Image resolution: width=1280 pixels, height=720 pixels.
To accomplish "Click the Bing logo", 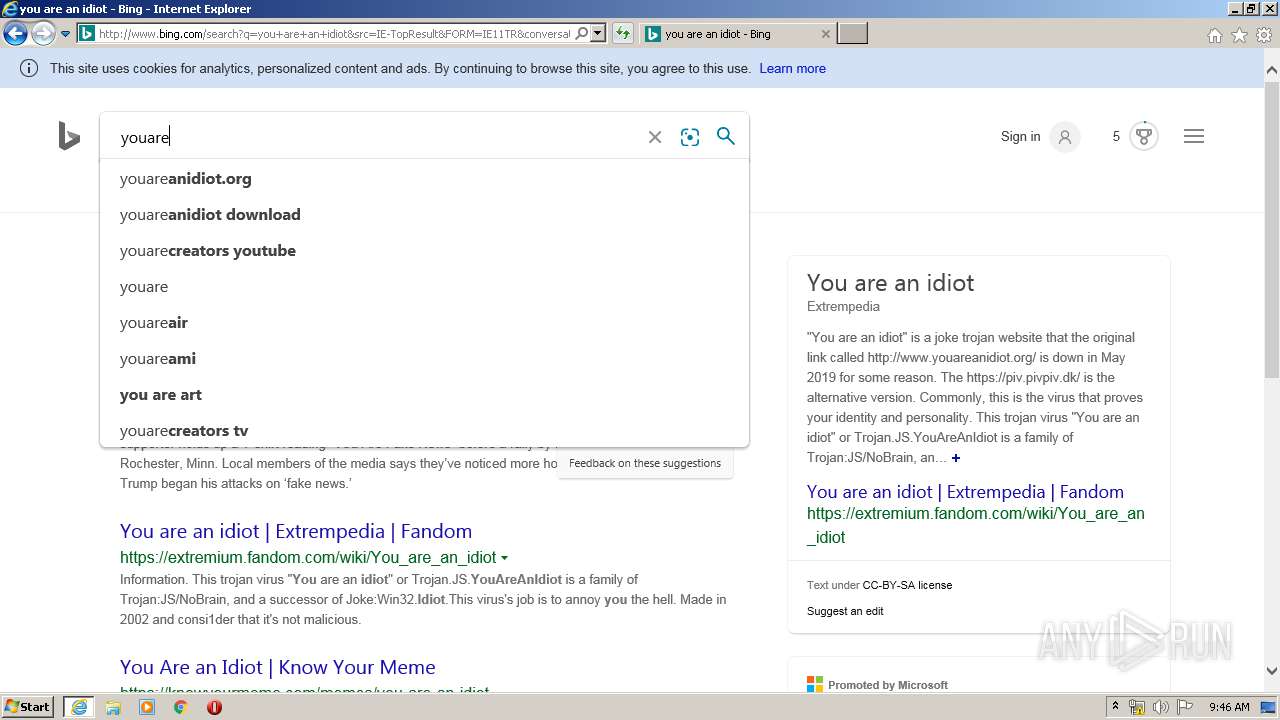I will click(x=69, y=136).
